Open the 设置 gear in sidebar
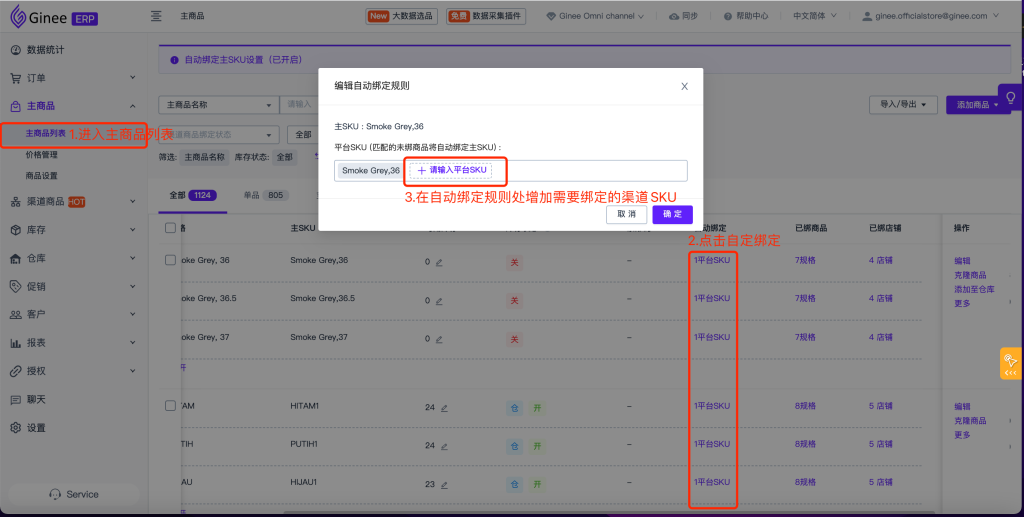This screenshot has width=1024, height=517. [x=16, y=427]
